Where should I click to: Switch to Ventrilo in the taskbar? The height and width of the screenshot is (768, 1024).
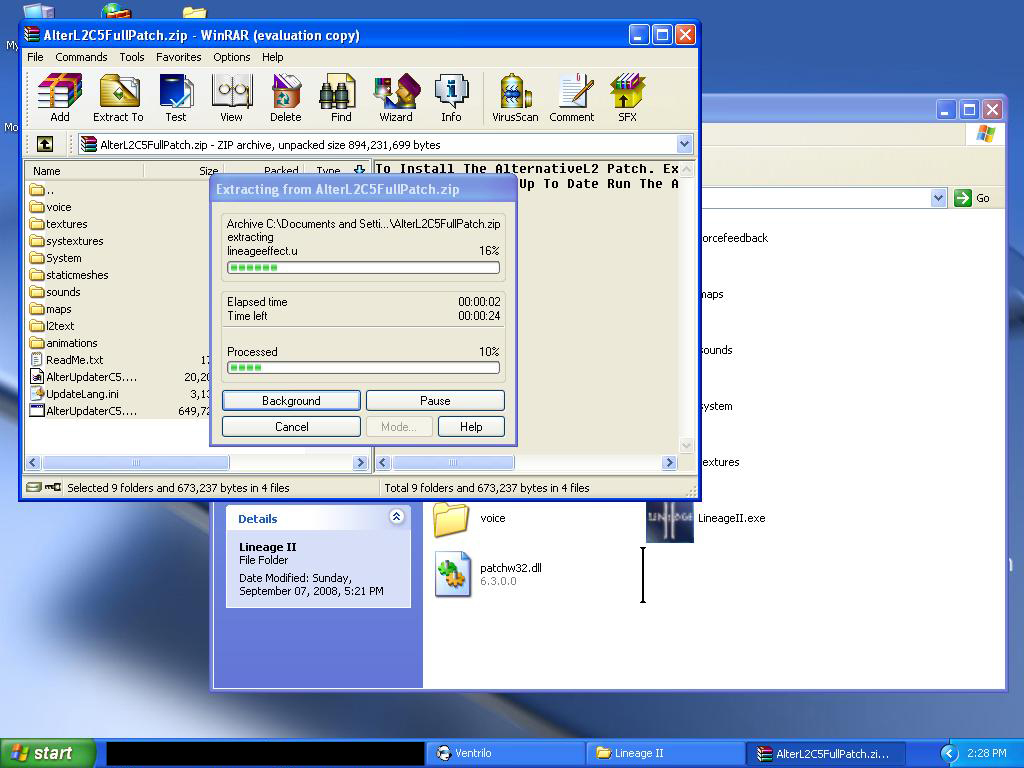click(505, 754)
